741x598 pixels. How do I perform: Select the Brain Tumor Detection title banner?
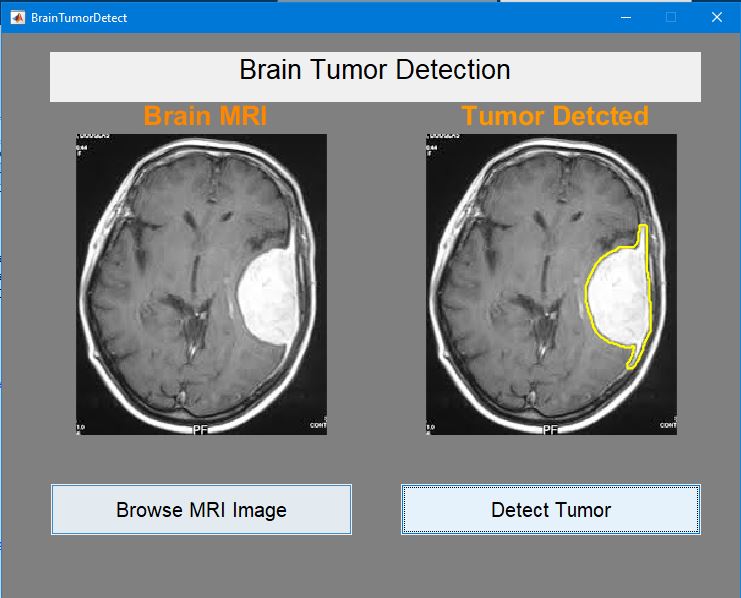point(375,76)
